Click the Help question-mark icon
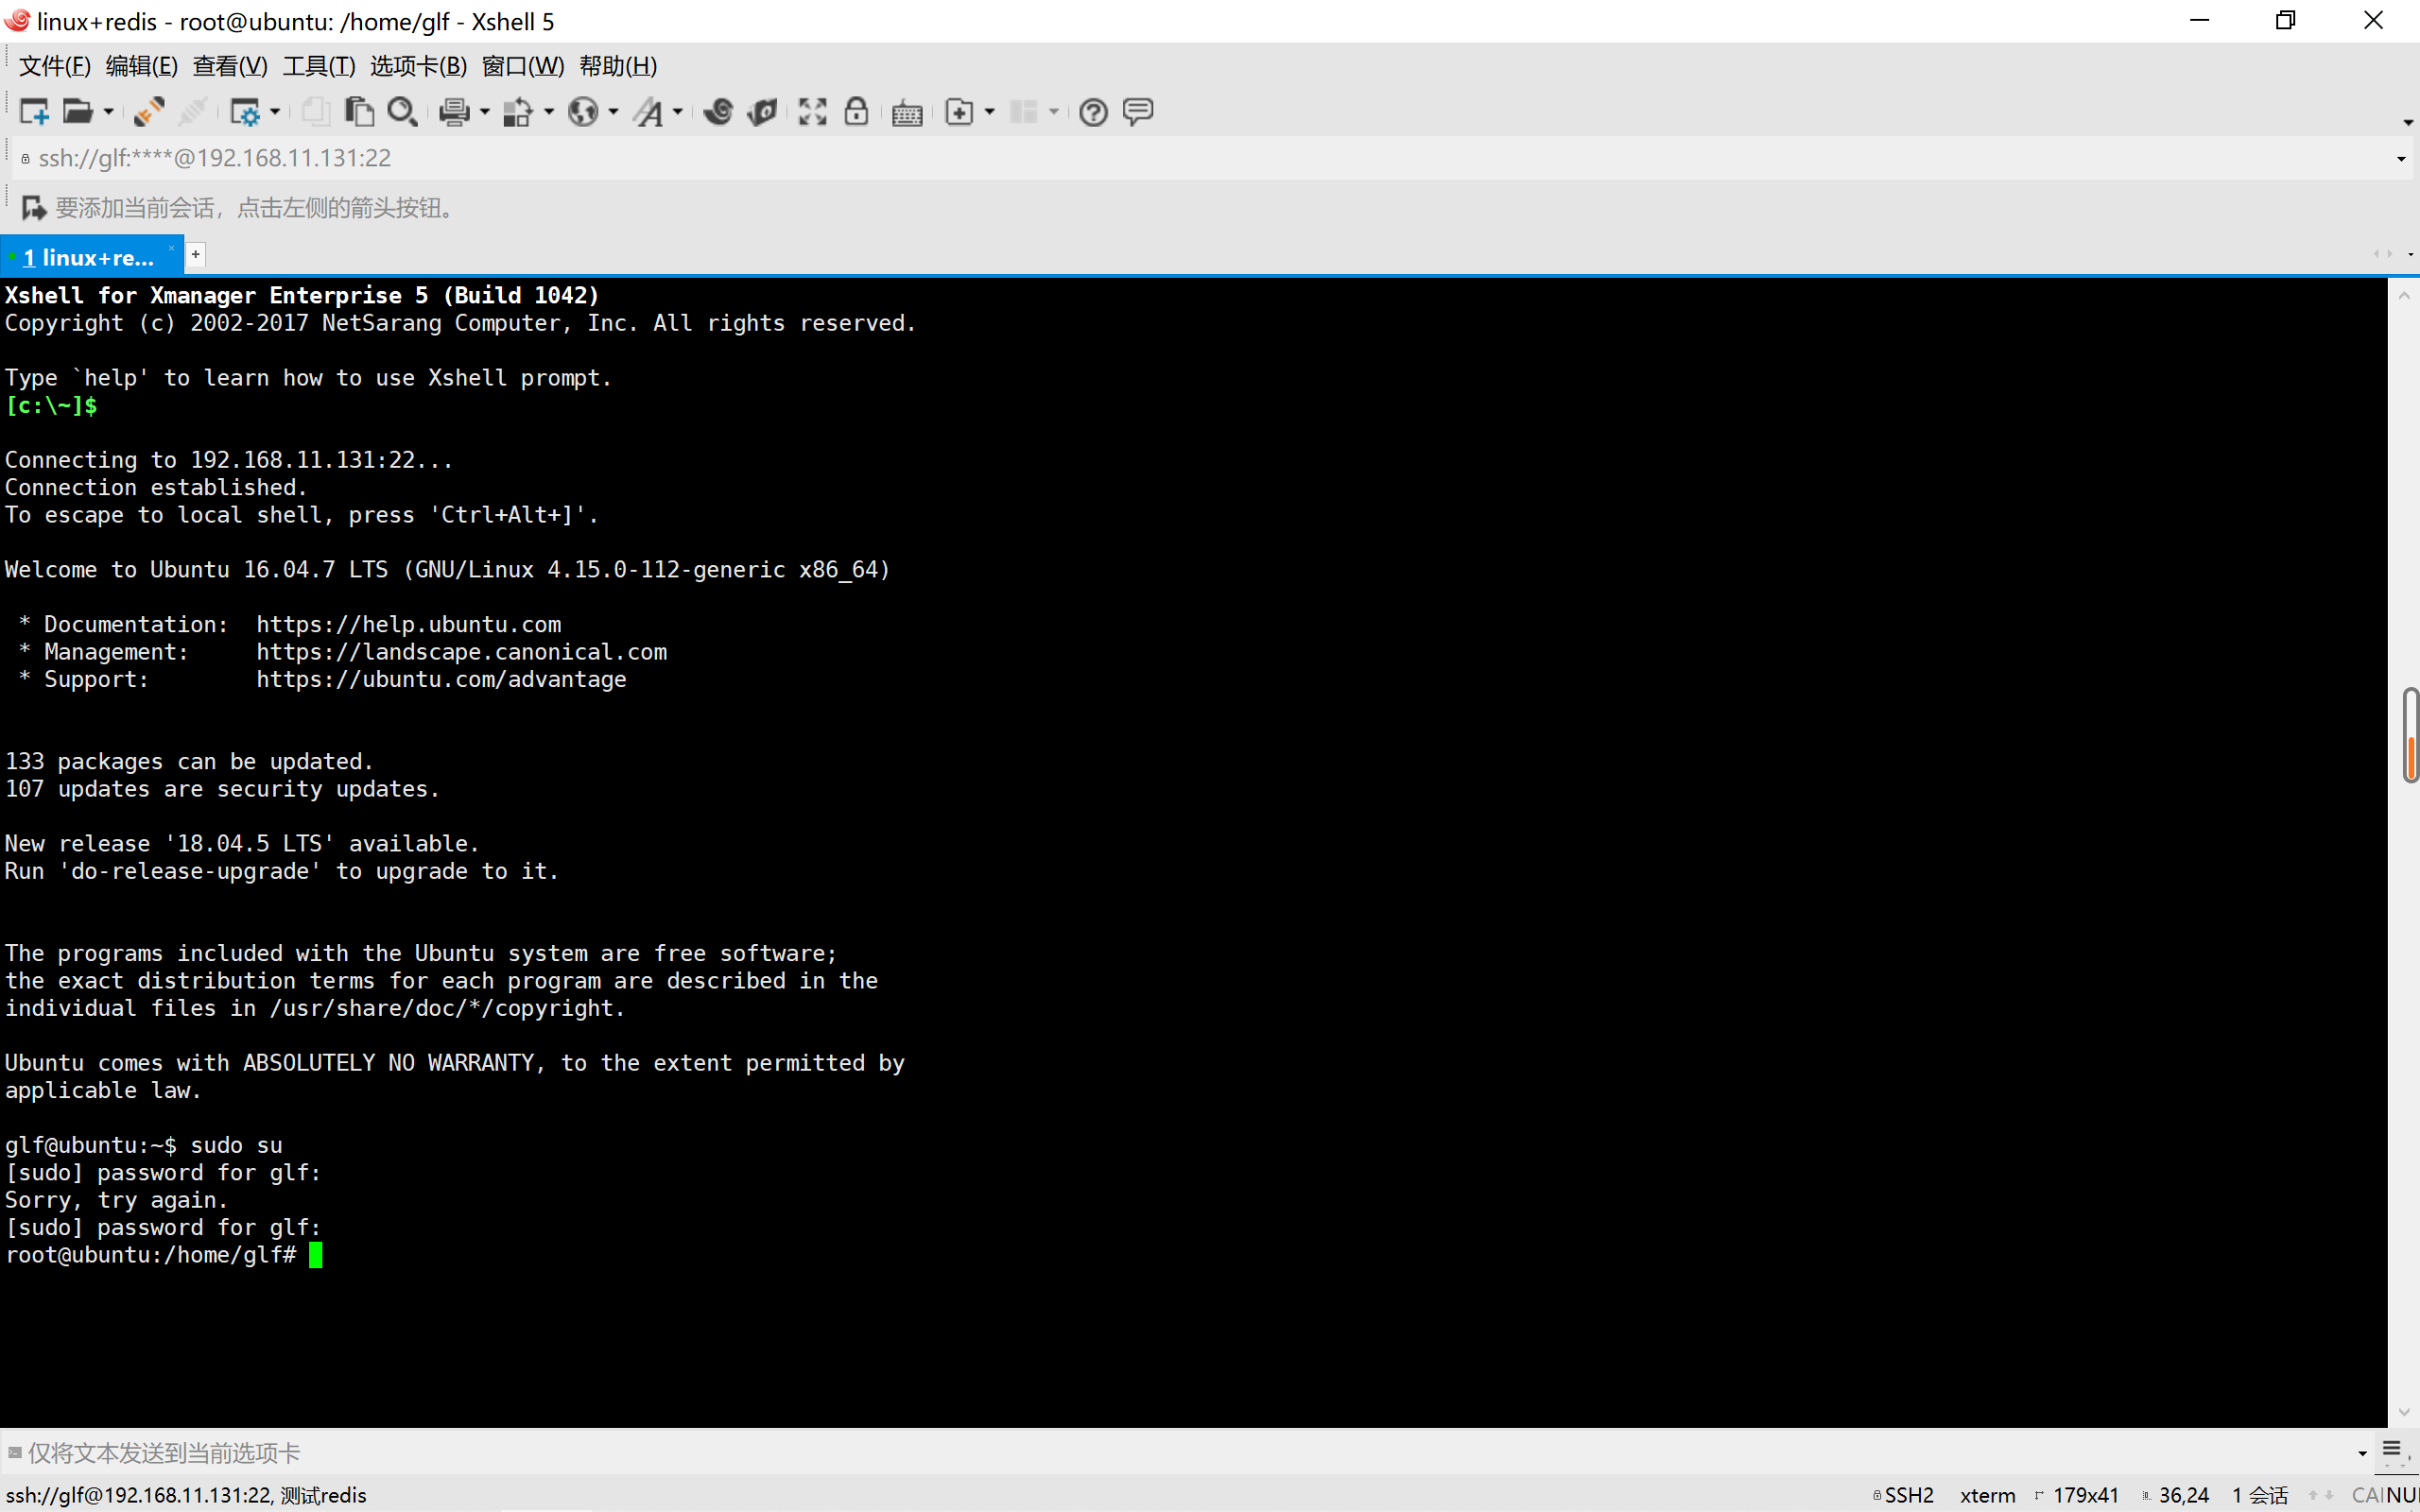 pyautogui.click(x=1093, y=112)
